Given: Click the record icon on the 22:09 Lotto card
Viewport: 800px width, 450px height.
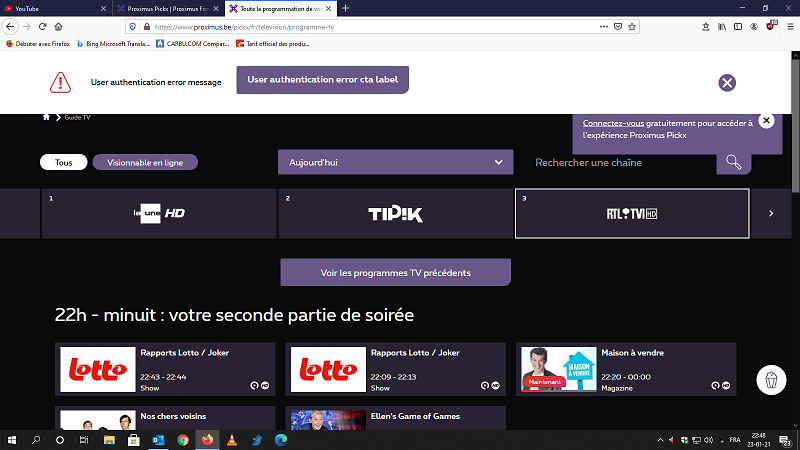Looking at the screenshot, I should 495,385.
